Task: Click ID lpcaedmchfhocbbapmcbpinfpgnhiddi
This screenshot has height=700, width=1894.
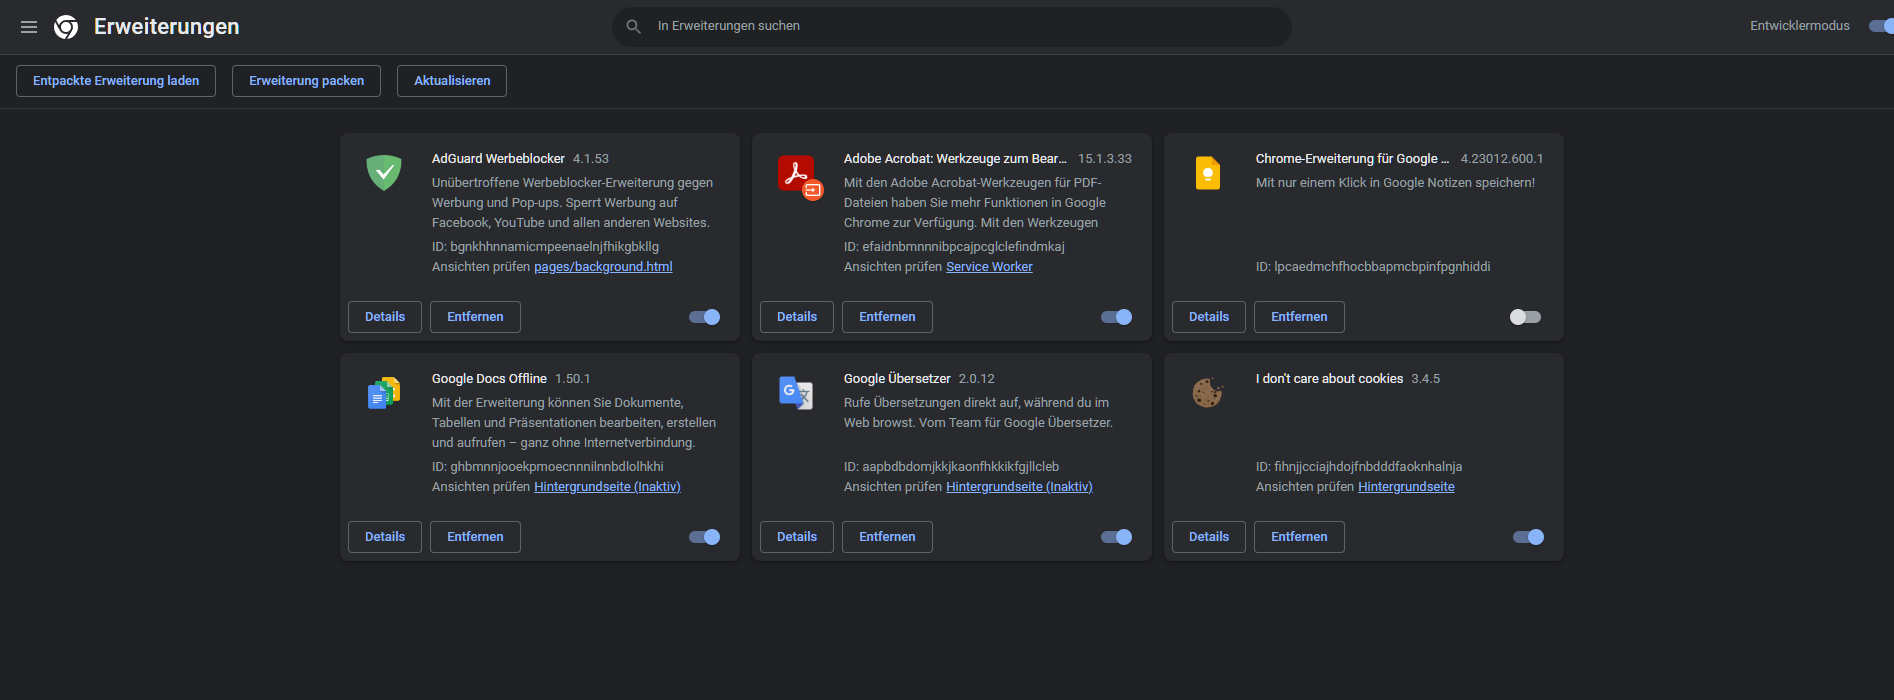Action: tap(1373, 267)
